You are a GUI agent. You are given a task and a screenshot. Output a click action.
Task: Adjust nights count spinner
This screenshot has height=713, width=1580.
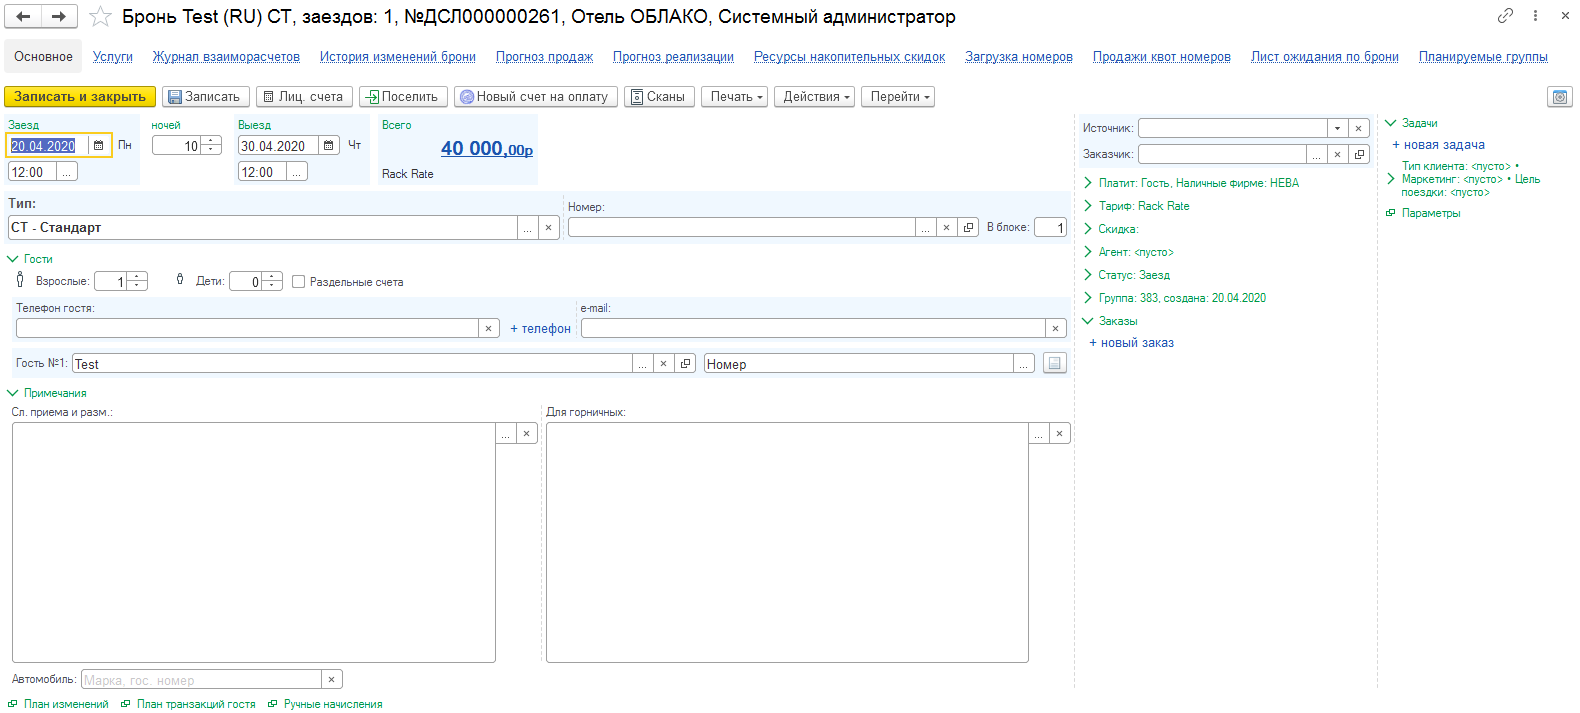click(x=211, y=146)
